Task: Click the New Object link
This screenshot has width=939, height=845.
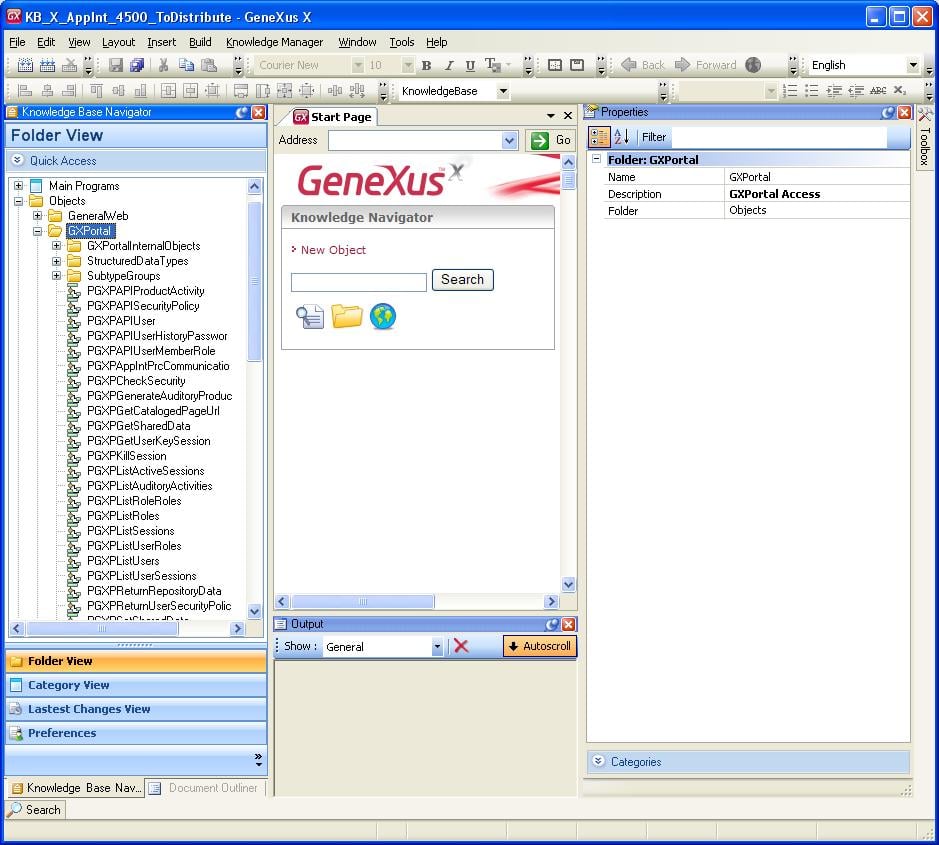Action: [333, 250]
